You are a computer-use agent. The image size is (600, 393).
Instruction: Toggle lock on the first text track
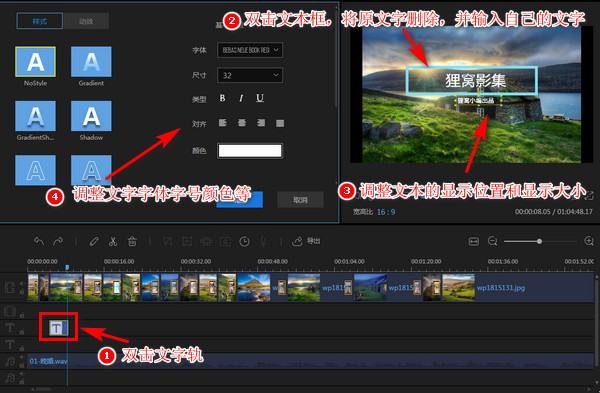coord(22,332)
